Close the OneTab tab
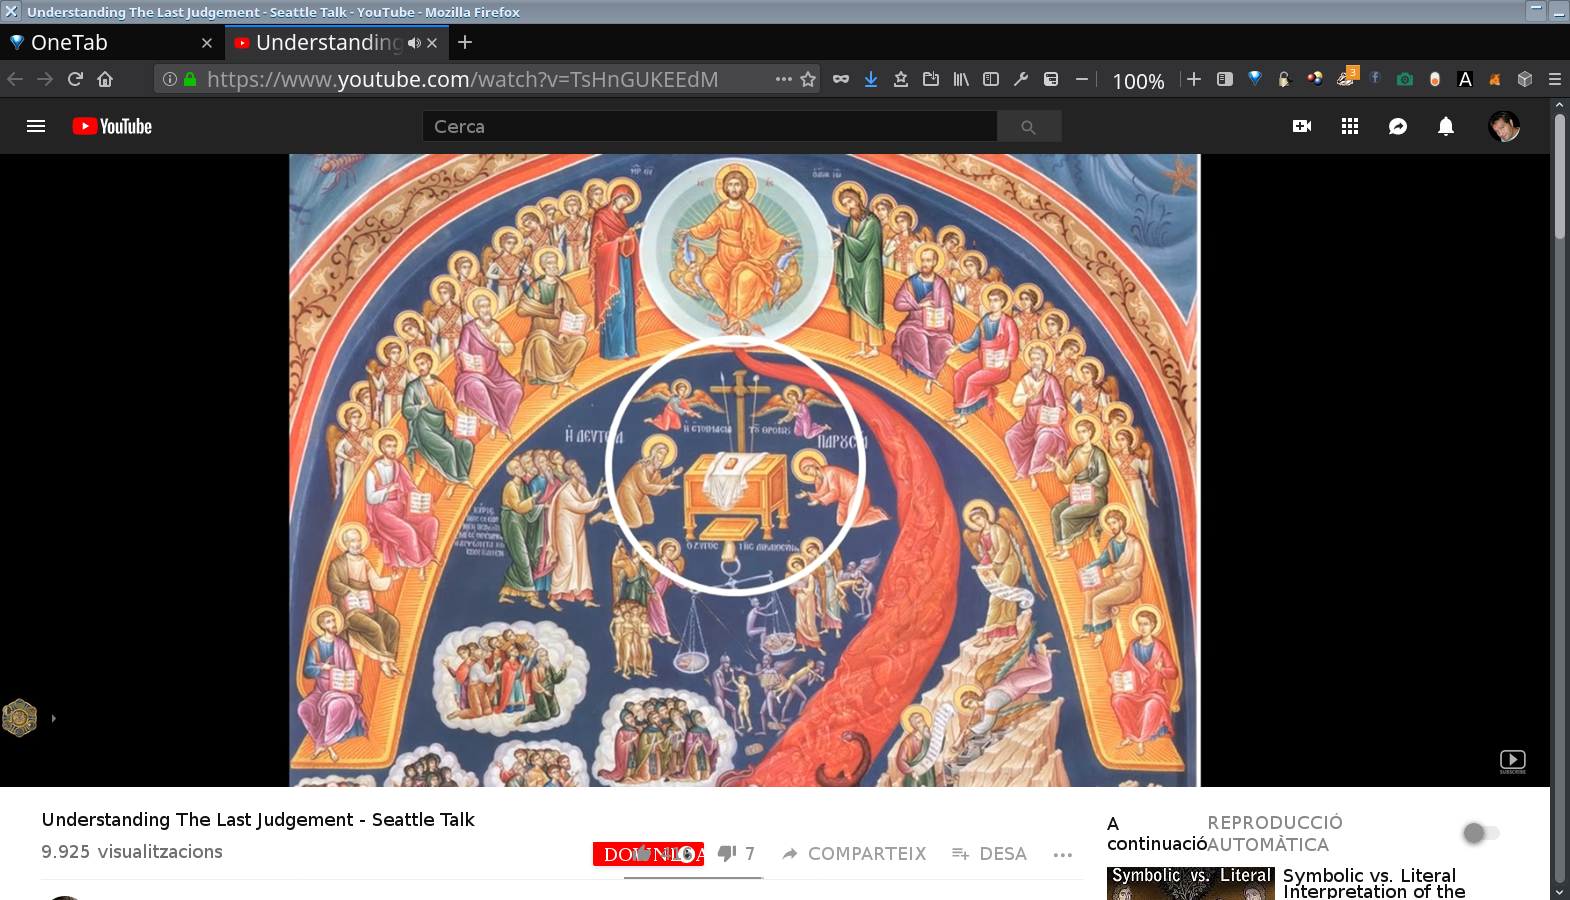 207,43
